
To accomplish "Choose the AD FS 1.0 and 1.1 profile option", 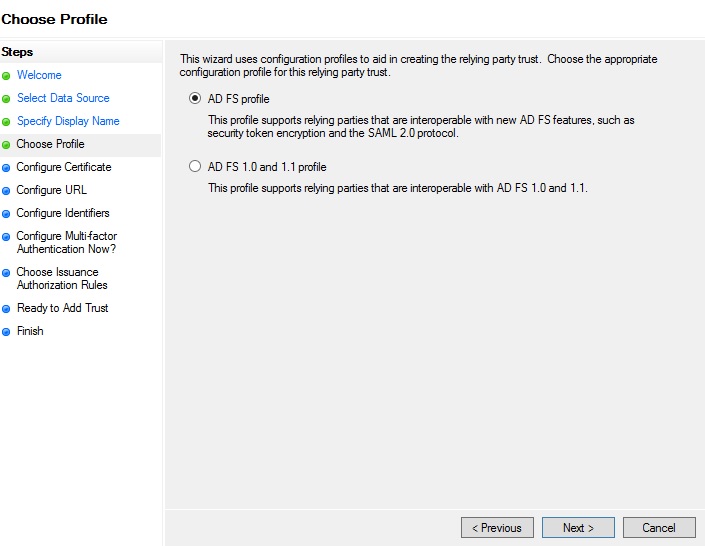I will [x=195, y=167].
